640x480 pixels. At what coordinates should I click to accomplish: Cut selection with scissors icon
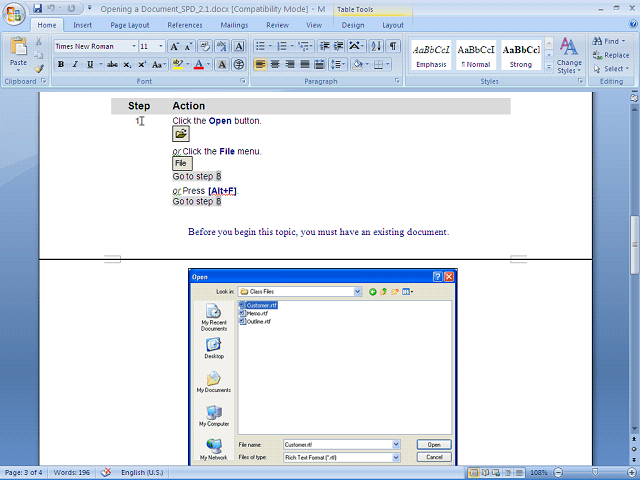[38, 41]
